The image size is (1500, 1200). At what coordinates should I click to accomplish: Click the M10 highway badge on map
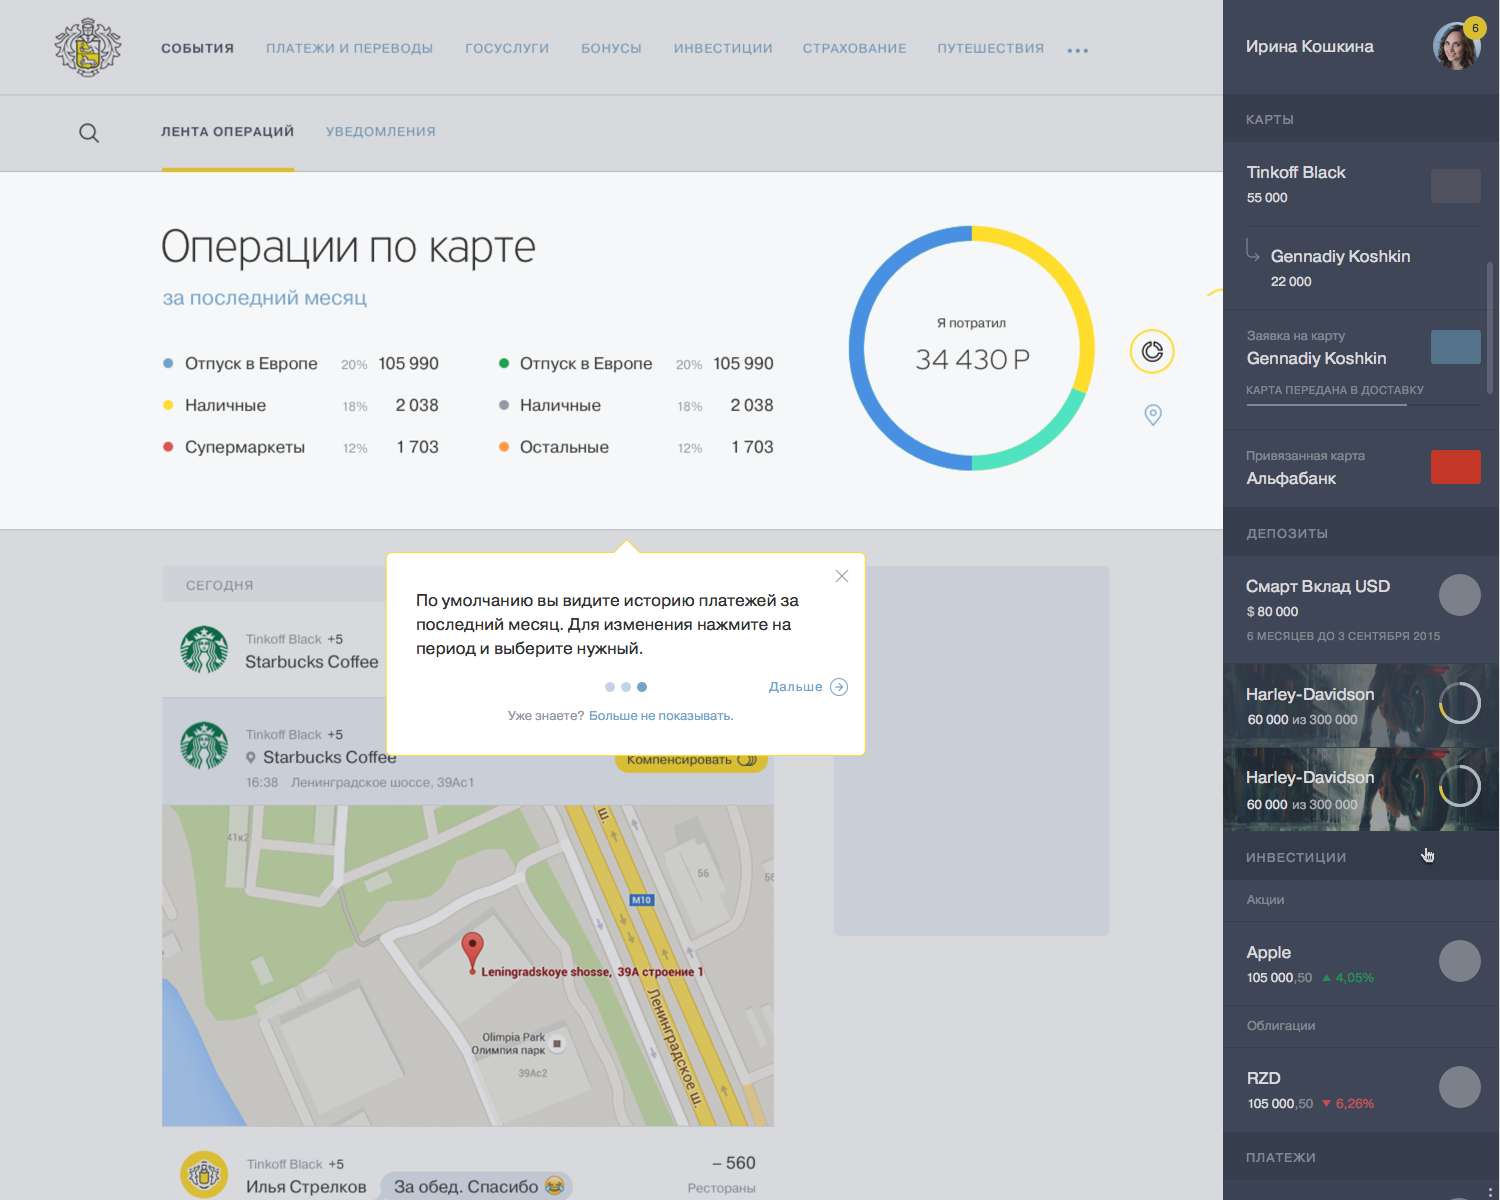tap(641, 900)
